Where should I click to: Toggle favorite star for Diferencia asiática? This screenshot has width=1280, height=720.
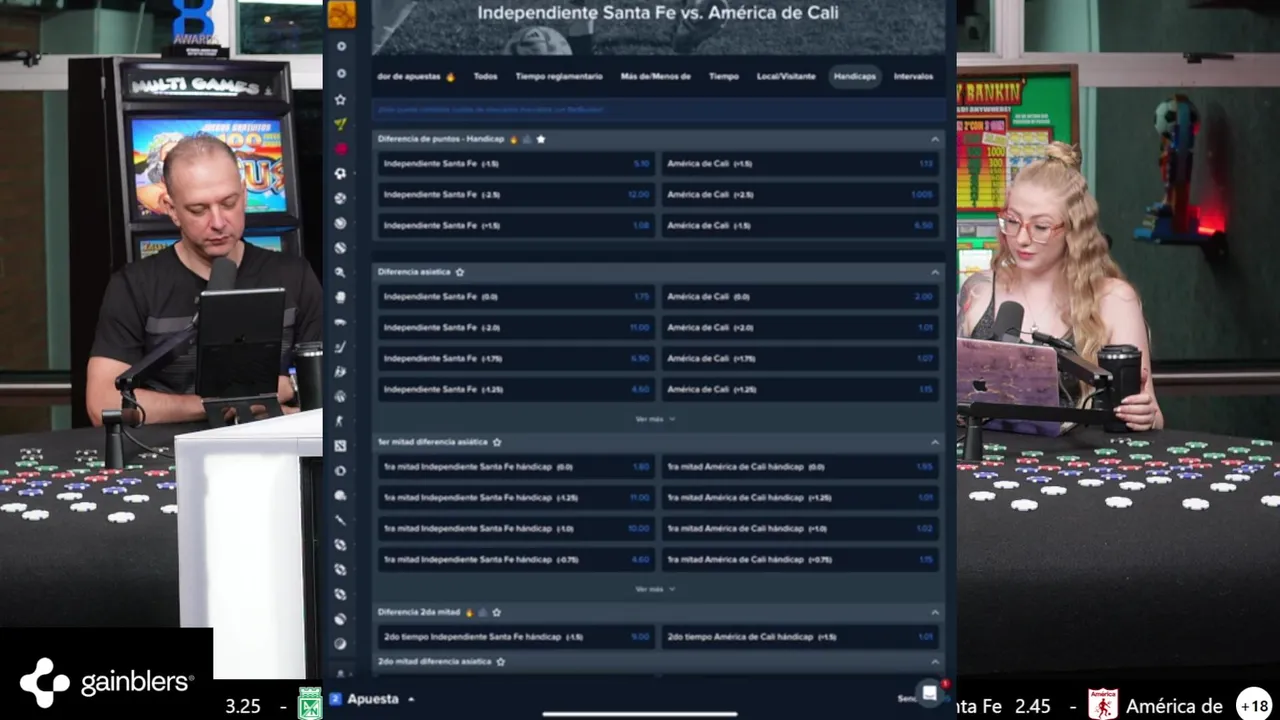460,272
